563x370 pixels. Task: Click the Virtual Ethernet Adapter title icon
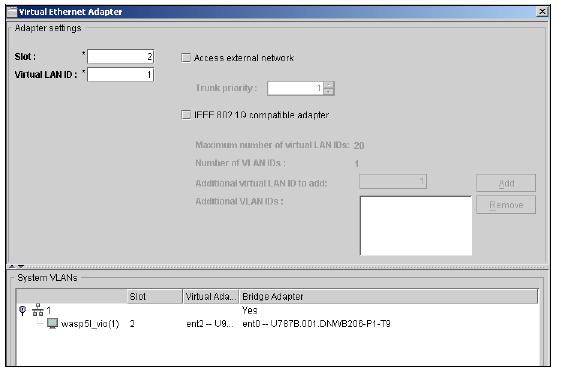point(12,12)
